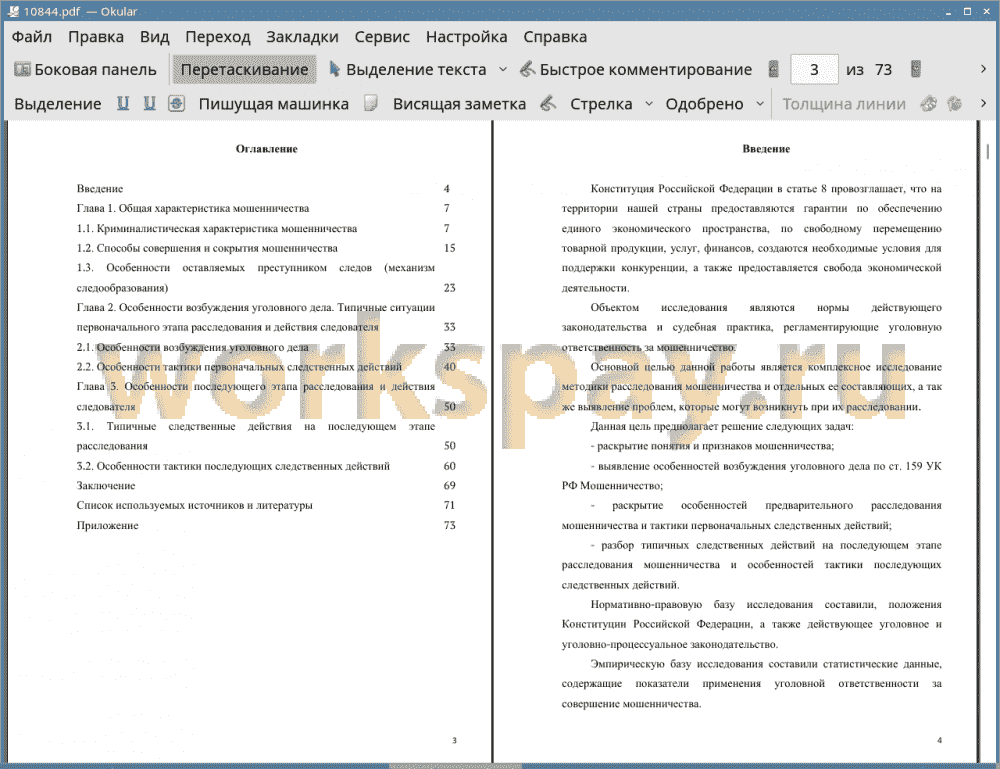
Task: Open the Сервис menu
Action: click(382, 37)
